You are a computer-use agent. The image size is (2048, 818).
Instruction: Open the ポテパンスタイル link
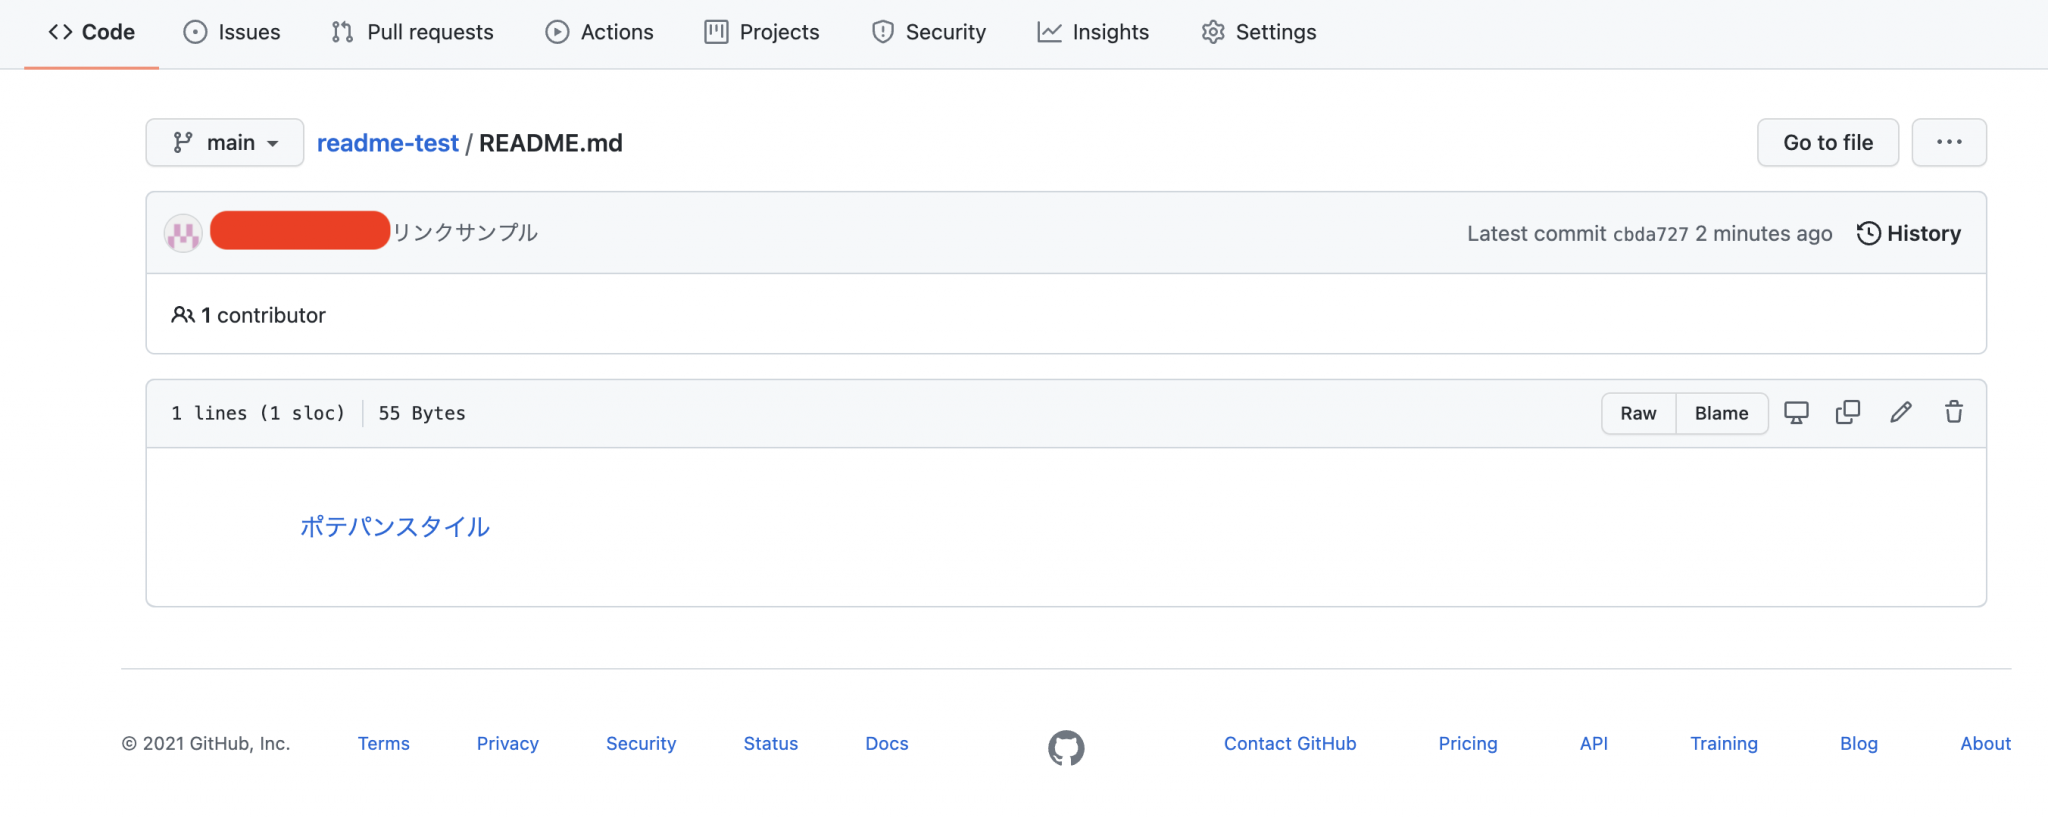(x=395, y=527)
